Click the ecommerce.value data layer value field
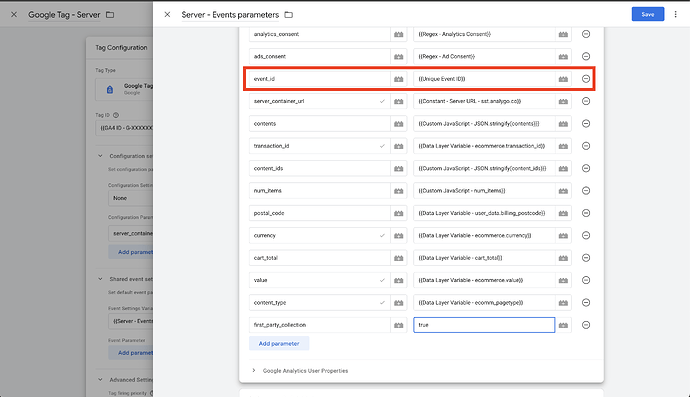The height and width of the screenshot is (397, 690). point(484,280)
